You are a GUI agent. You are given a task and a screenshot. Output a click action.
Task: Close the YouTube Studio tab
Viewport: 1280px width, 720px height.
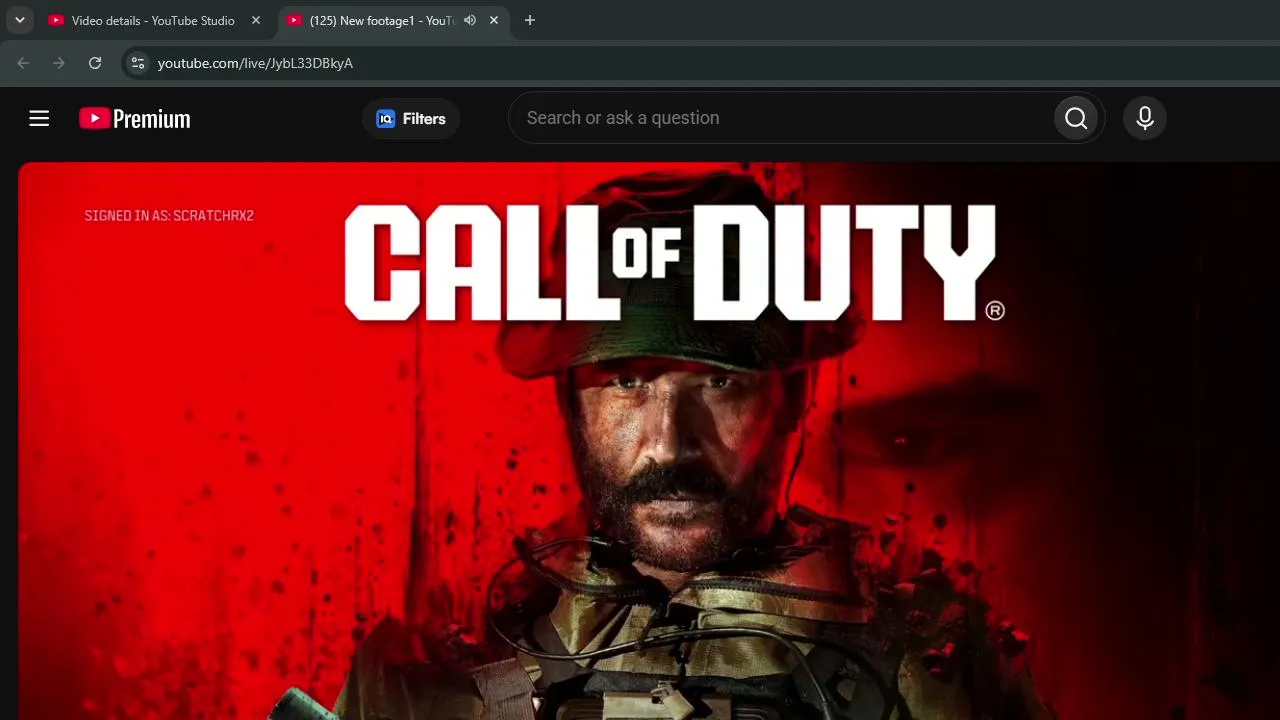click(x=256, y=20)
